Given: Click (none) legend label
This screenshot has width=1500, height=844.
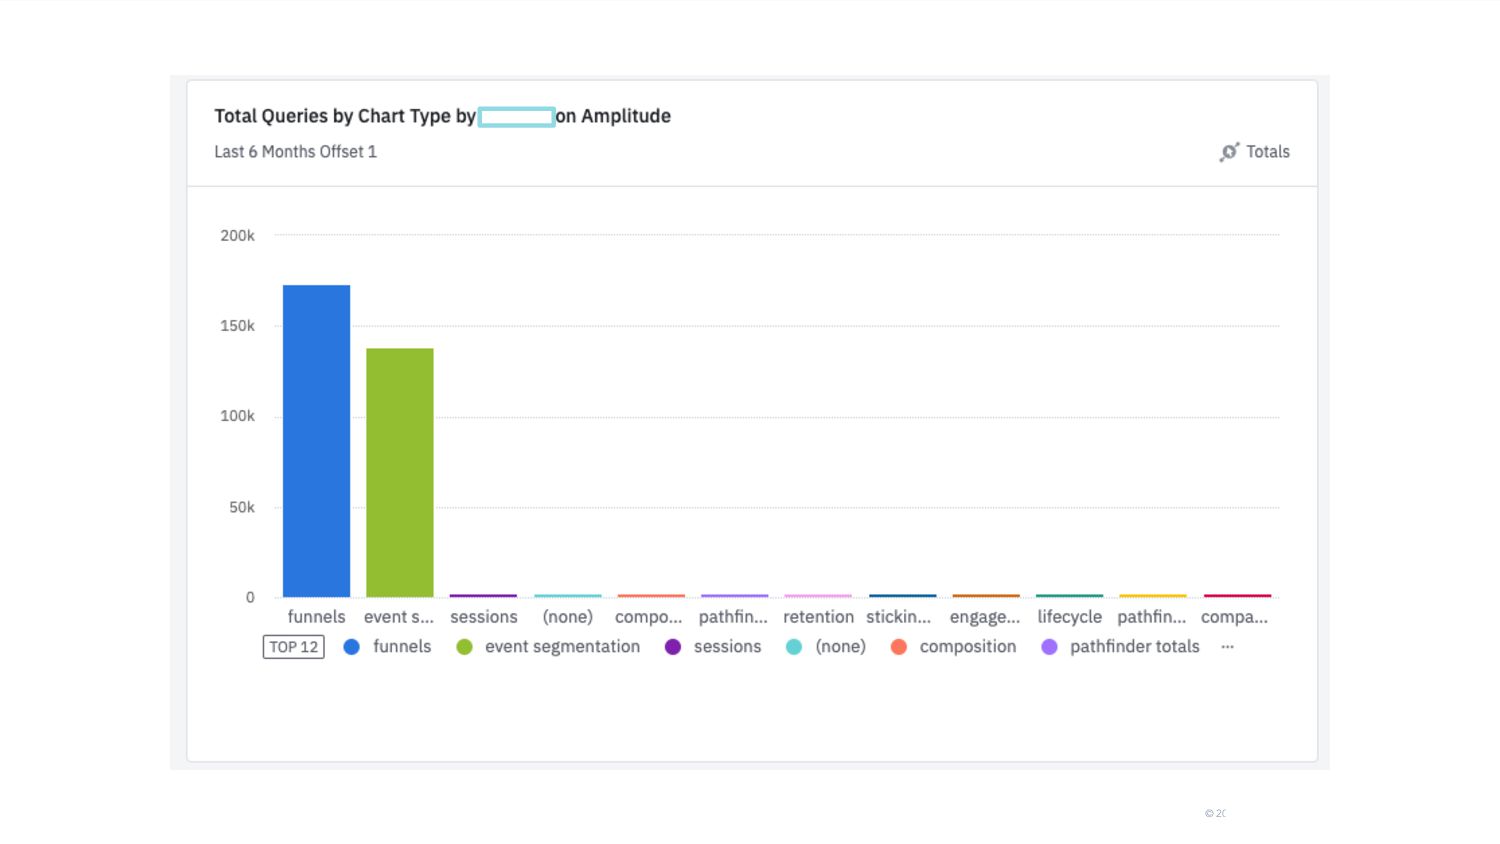Looking at the screenshot, I should 841,647.
